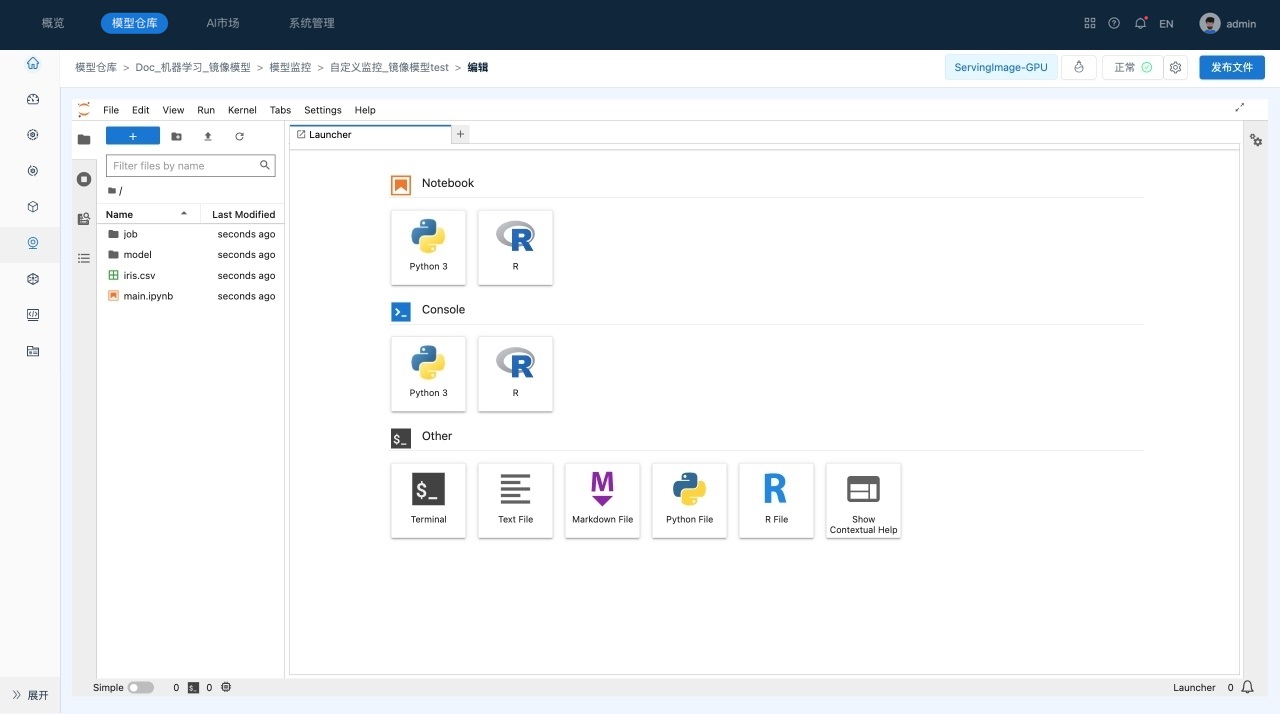Open the Kernel menu
The height and width of the screenshot is (714, 1280).
[242, 110]
